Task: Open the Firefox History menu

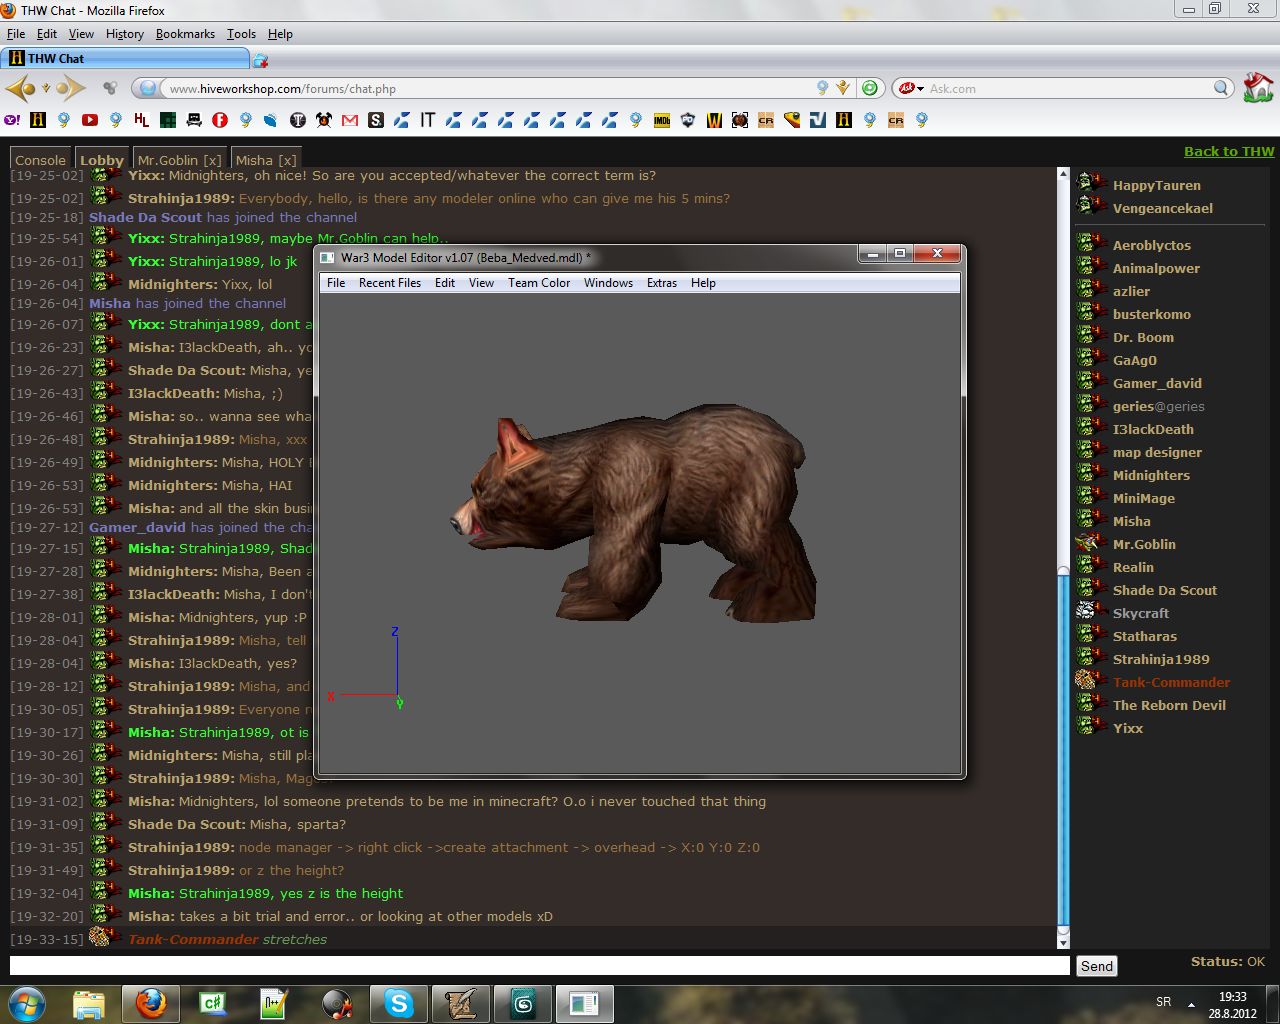Action: 125,34
